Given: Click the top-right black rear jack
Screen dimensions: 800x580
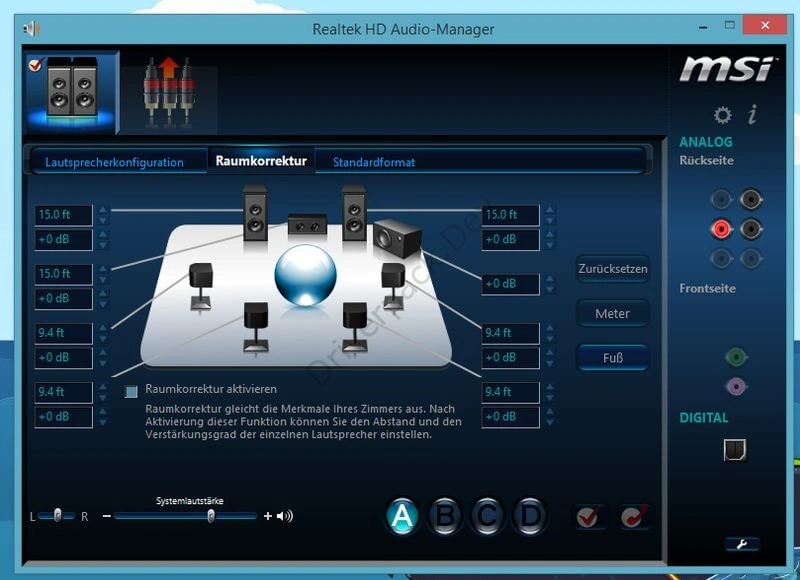Looking at the screenshot, I should pos(751,199).
